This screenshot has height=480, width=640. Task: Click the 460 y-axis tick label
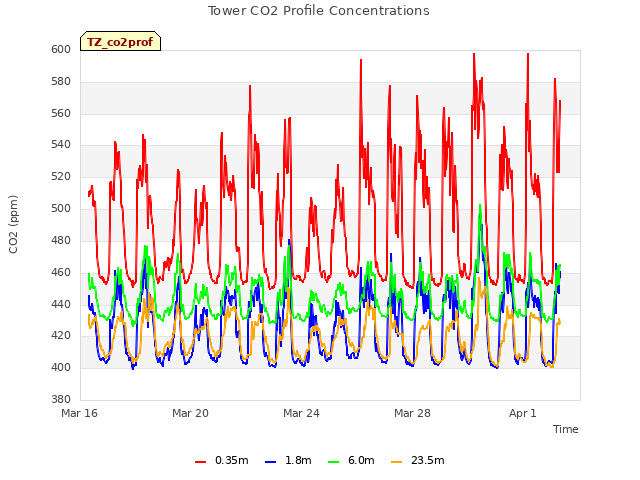coord(61,272)
